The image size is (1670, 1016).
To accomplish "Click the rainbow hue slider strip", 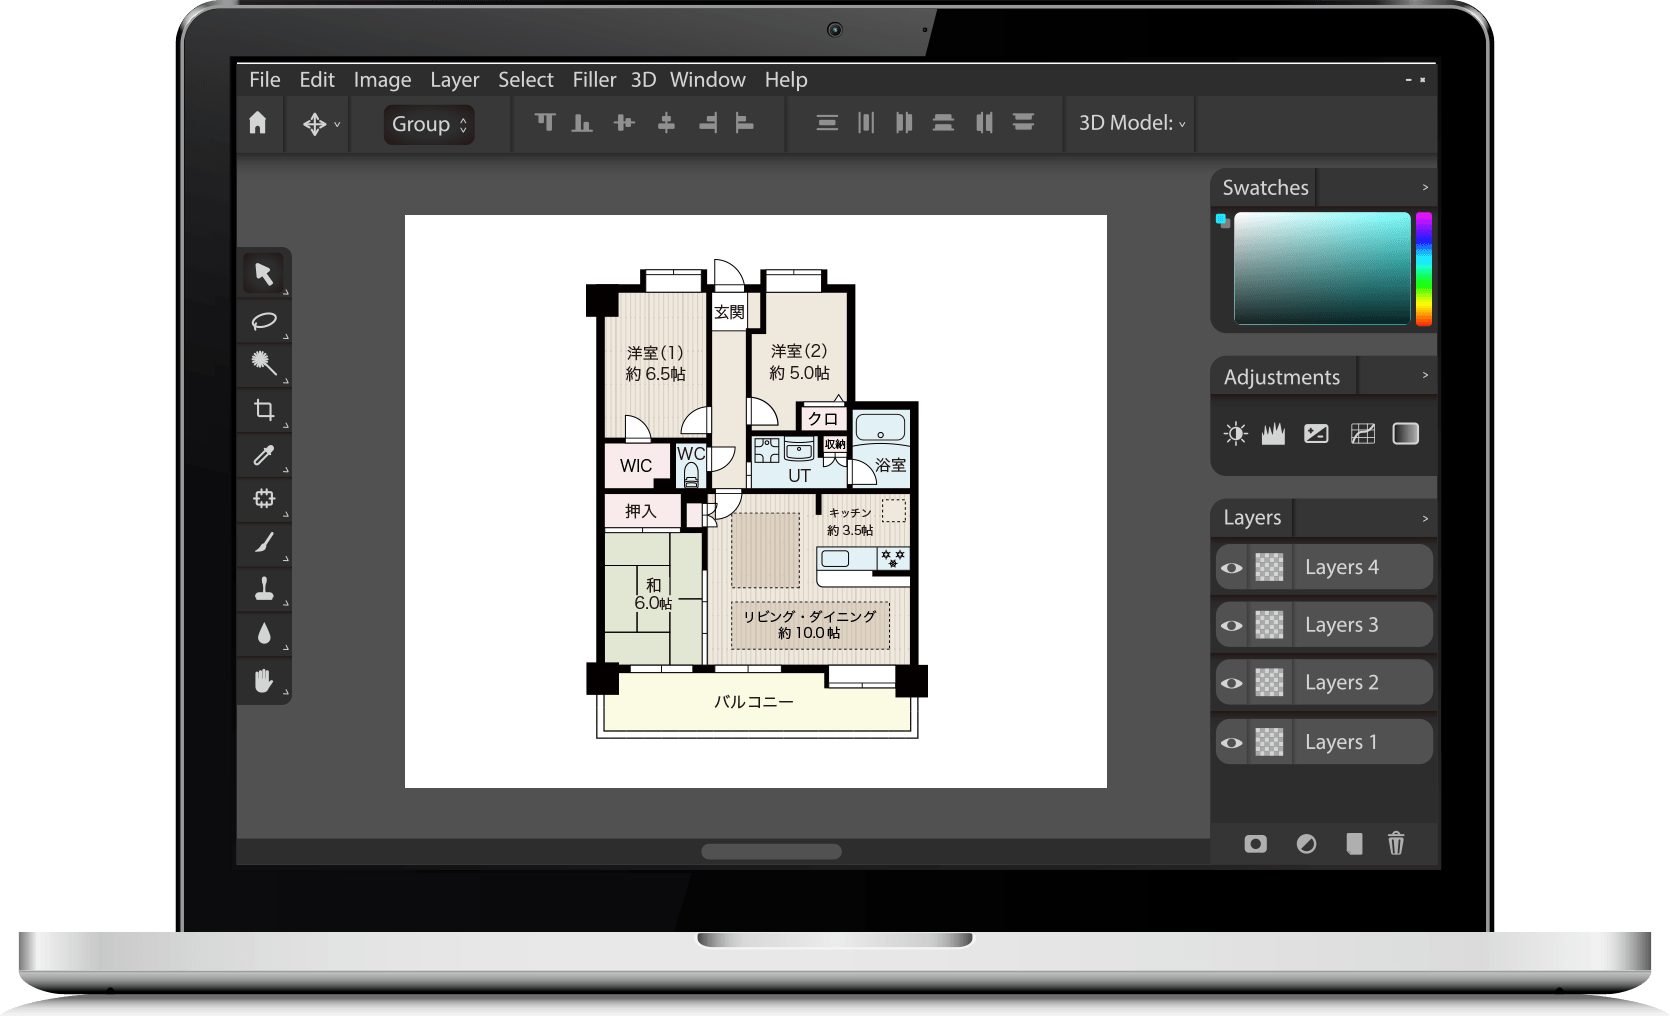I will [x=1423, y=268].
